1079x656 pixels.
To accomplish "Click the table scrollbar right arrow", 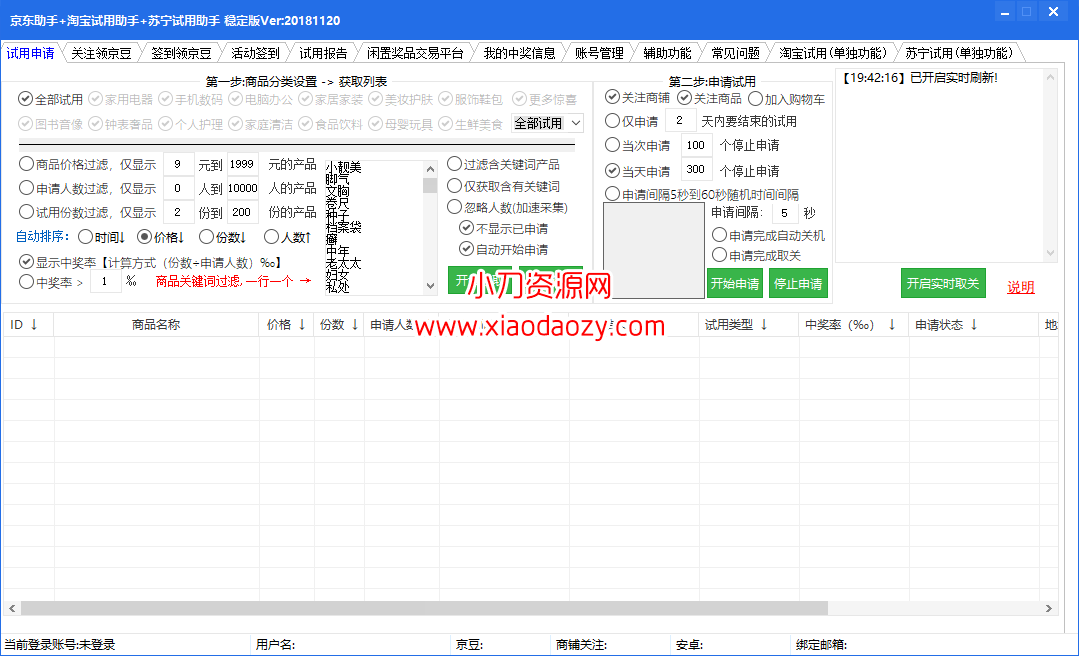I will point(1048,609).
